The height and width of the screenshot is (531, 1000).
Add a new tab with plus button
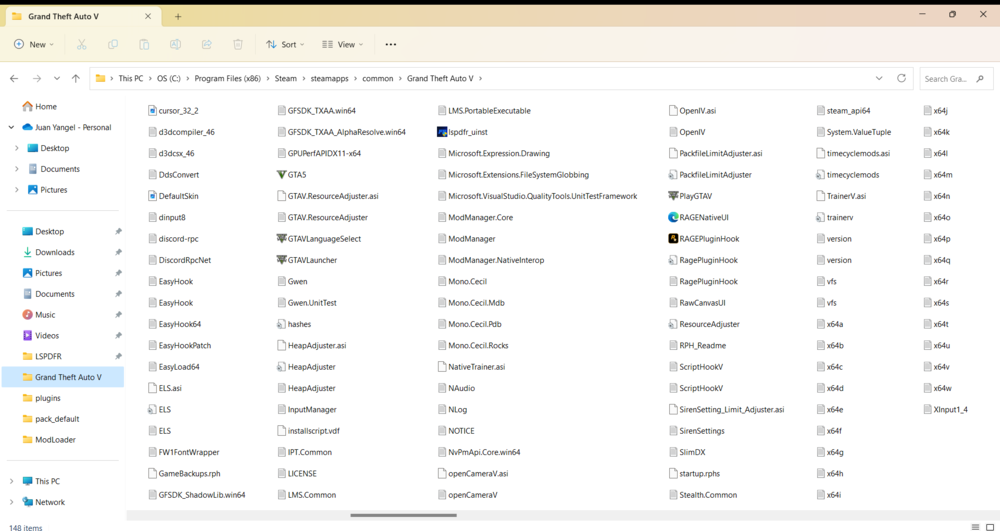[x=178, y=17]
